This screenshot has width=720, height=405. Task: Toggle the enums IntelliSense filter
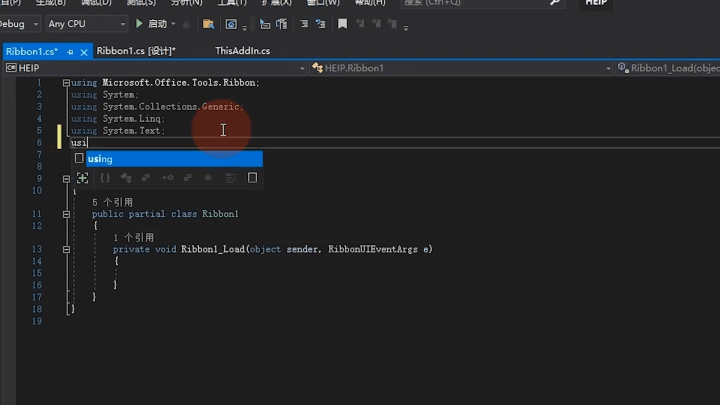tap(208, 178)
